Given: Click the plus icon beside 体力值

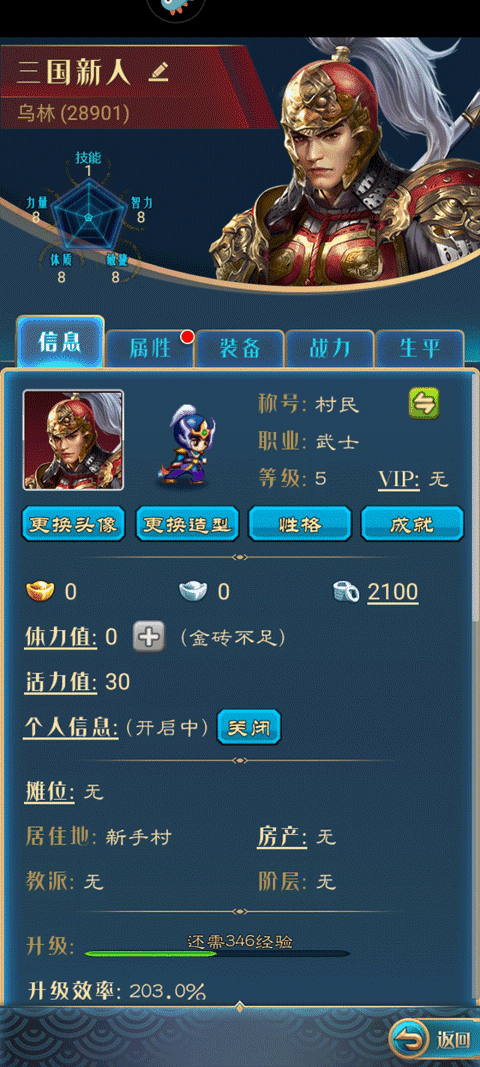Looking at the screenshot, I should (149, 637).
